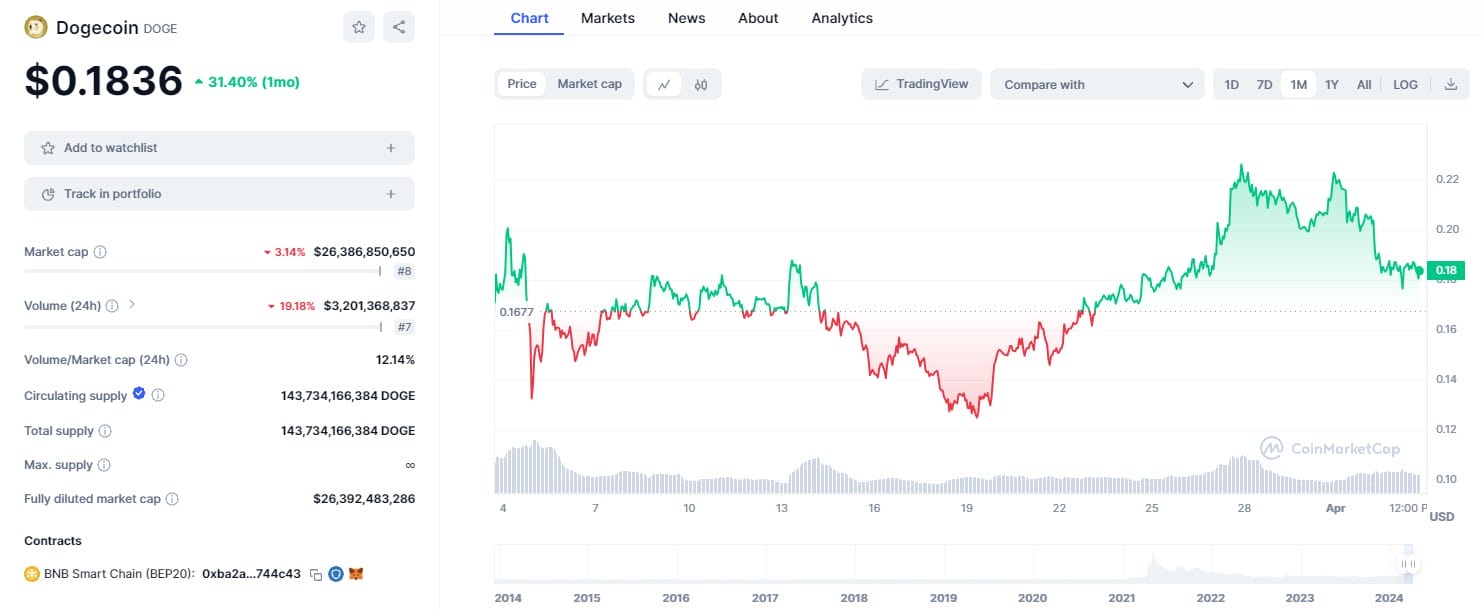Open the TradingView chart button

921,84
